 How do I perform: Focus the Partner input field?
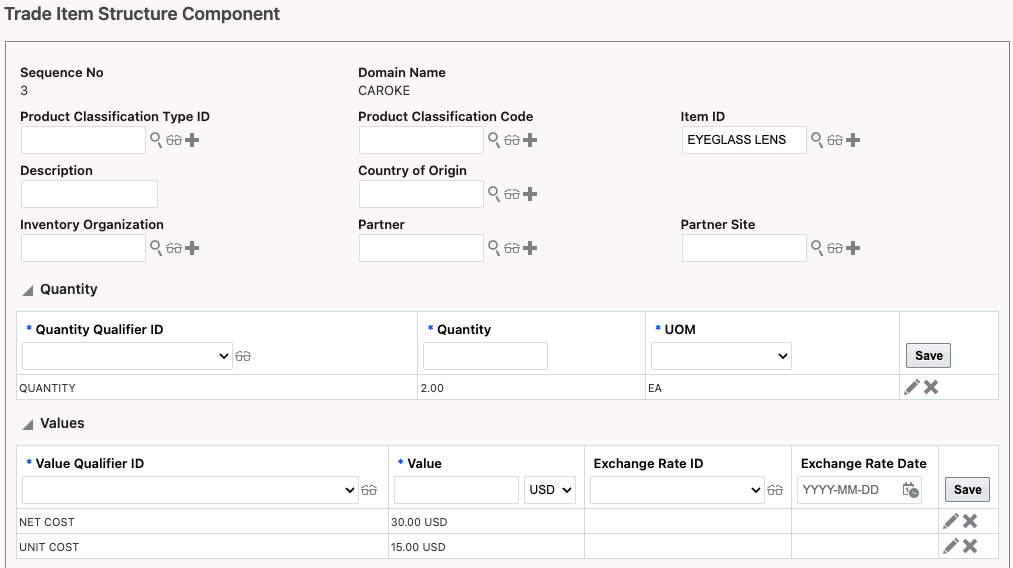421,248
